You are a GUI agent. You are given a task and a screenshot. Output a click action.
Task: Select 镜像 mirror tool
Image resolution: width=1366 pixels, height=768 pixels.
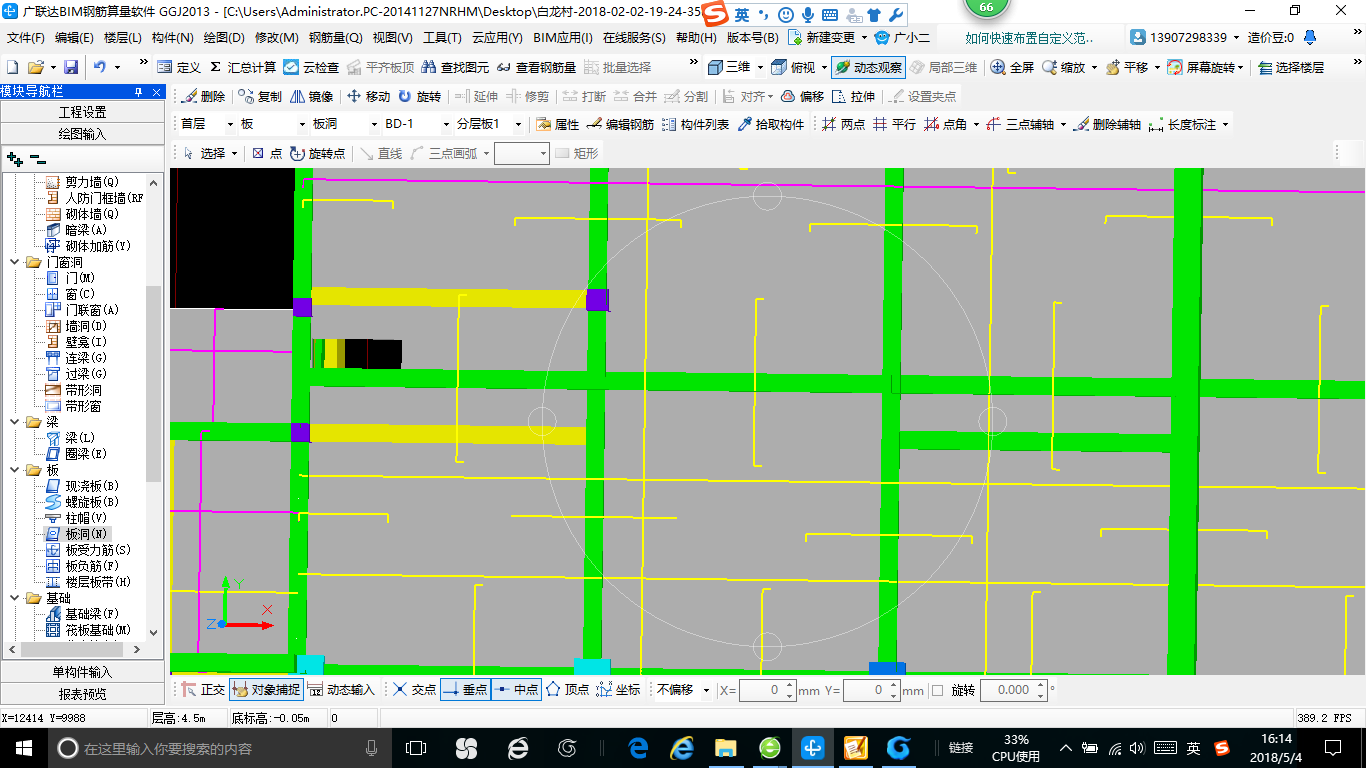point(312,96)
